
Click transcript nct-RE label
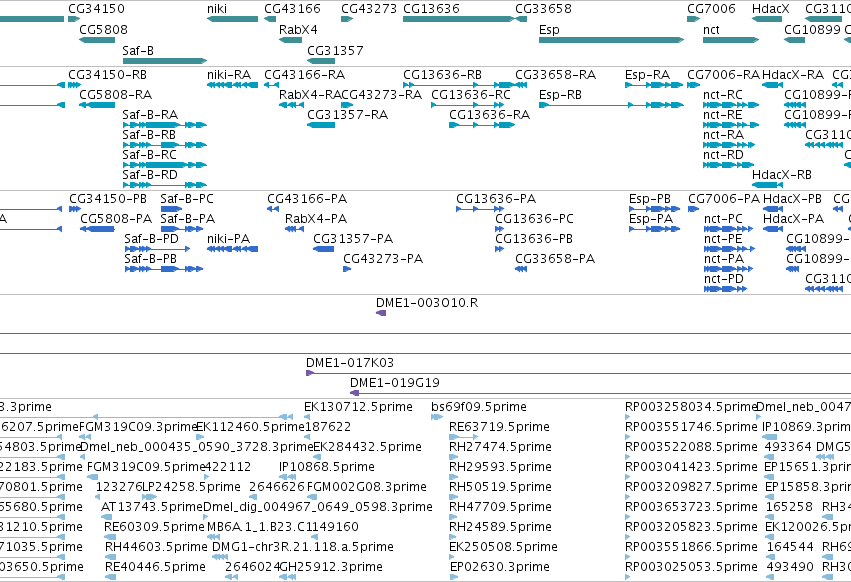point(722,115)
